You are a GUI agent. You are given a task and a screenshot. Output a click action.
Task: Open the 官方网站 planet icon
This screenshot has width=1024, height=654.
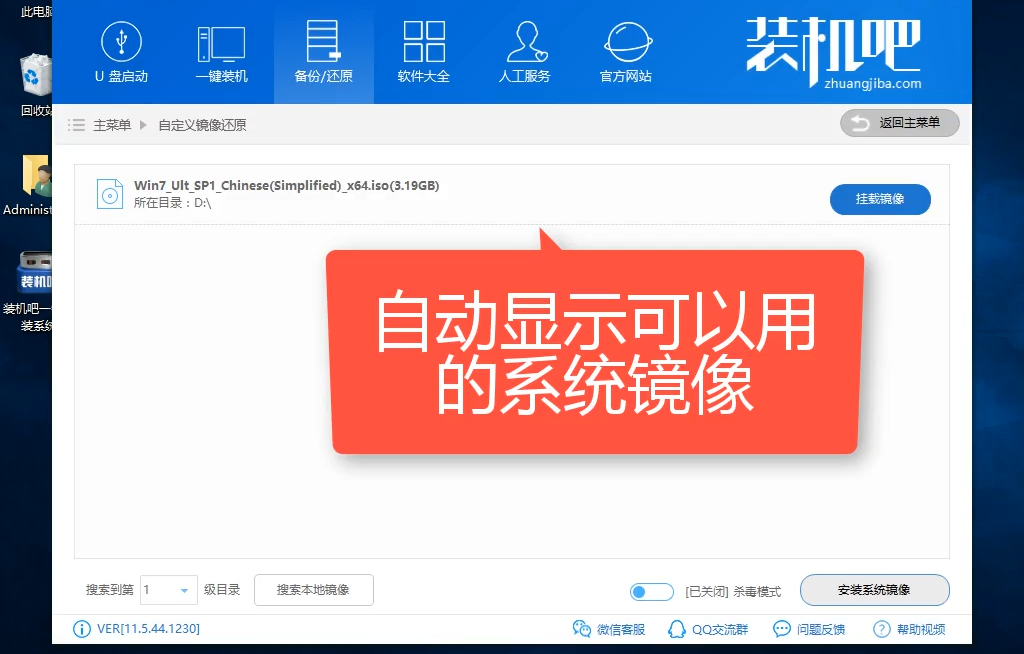(625, 42)
